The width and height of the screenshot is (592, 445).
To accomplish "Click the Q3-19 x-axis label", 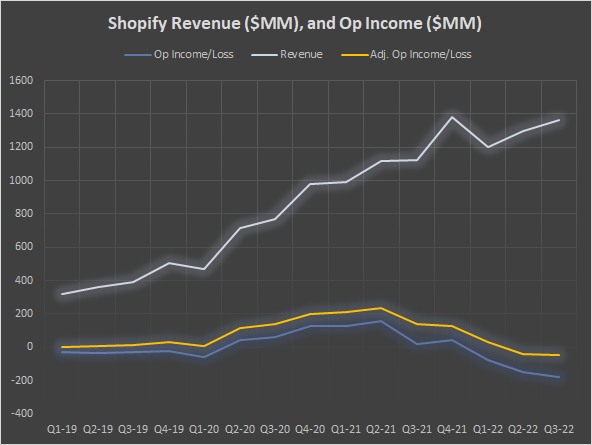I will 133,430.
